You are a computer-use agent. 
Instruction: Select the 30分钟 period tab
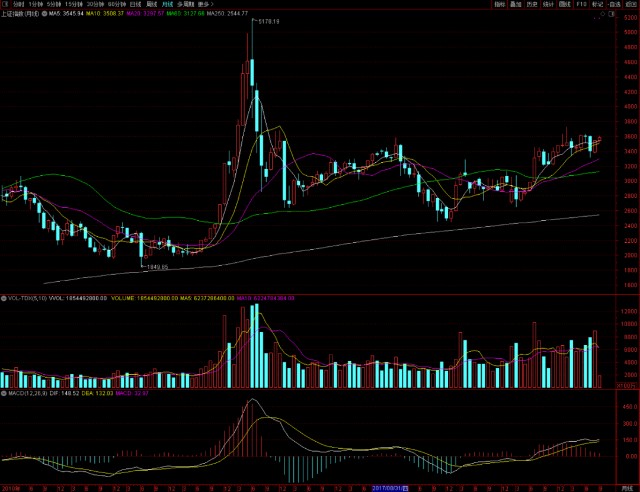(x=95, y=4)
